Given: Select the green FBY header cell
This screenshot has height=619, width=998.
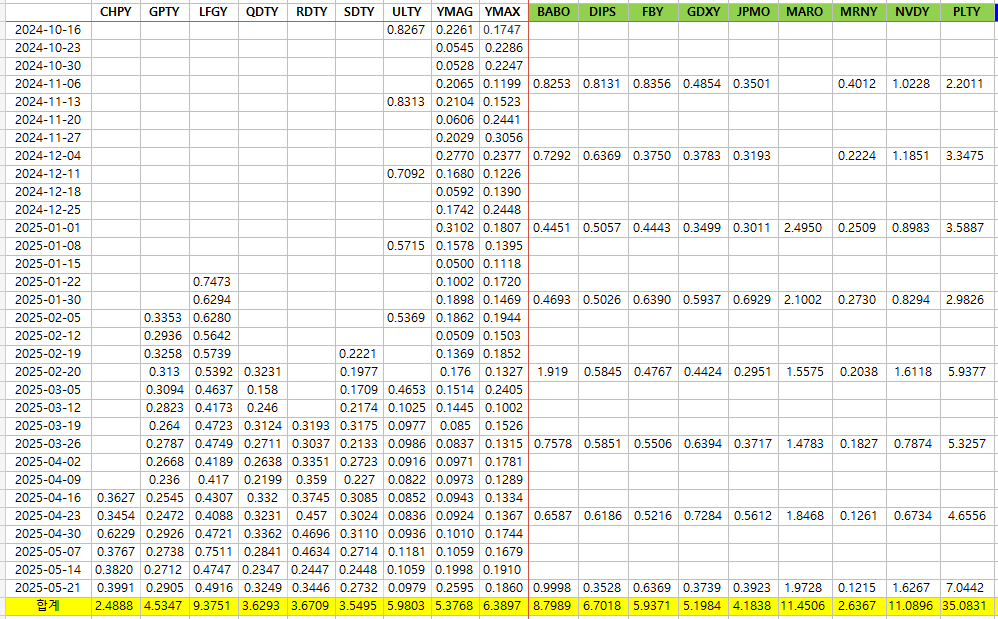Looking at the screenshot, I should pos(653,11).
